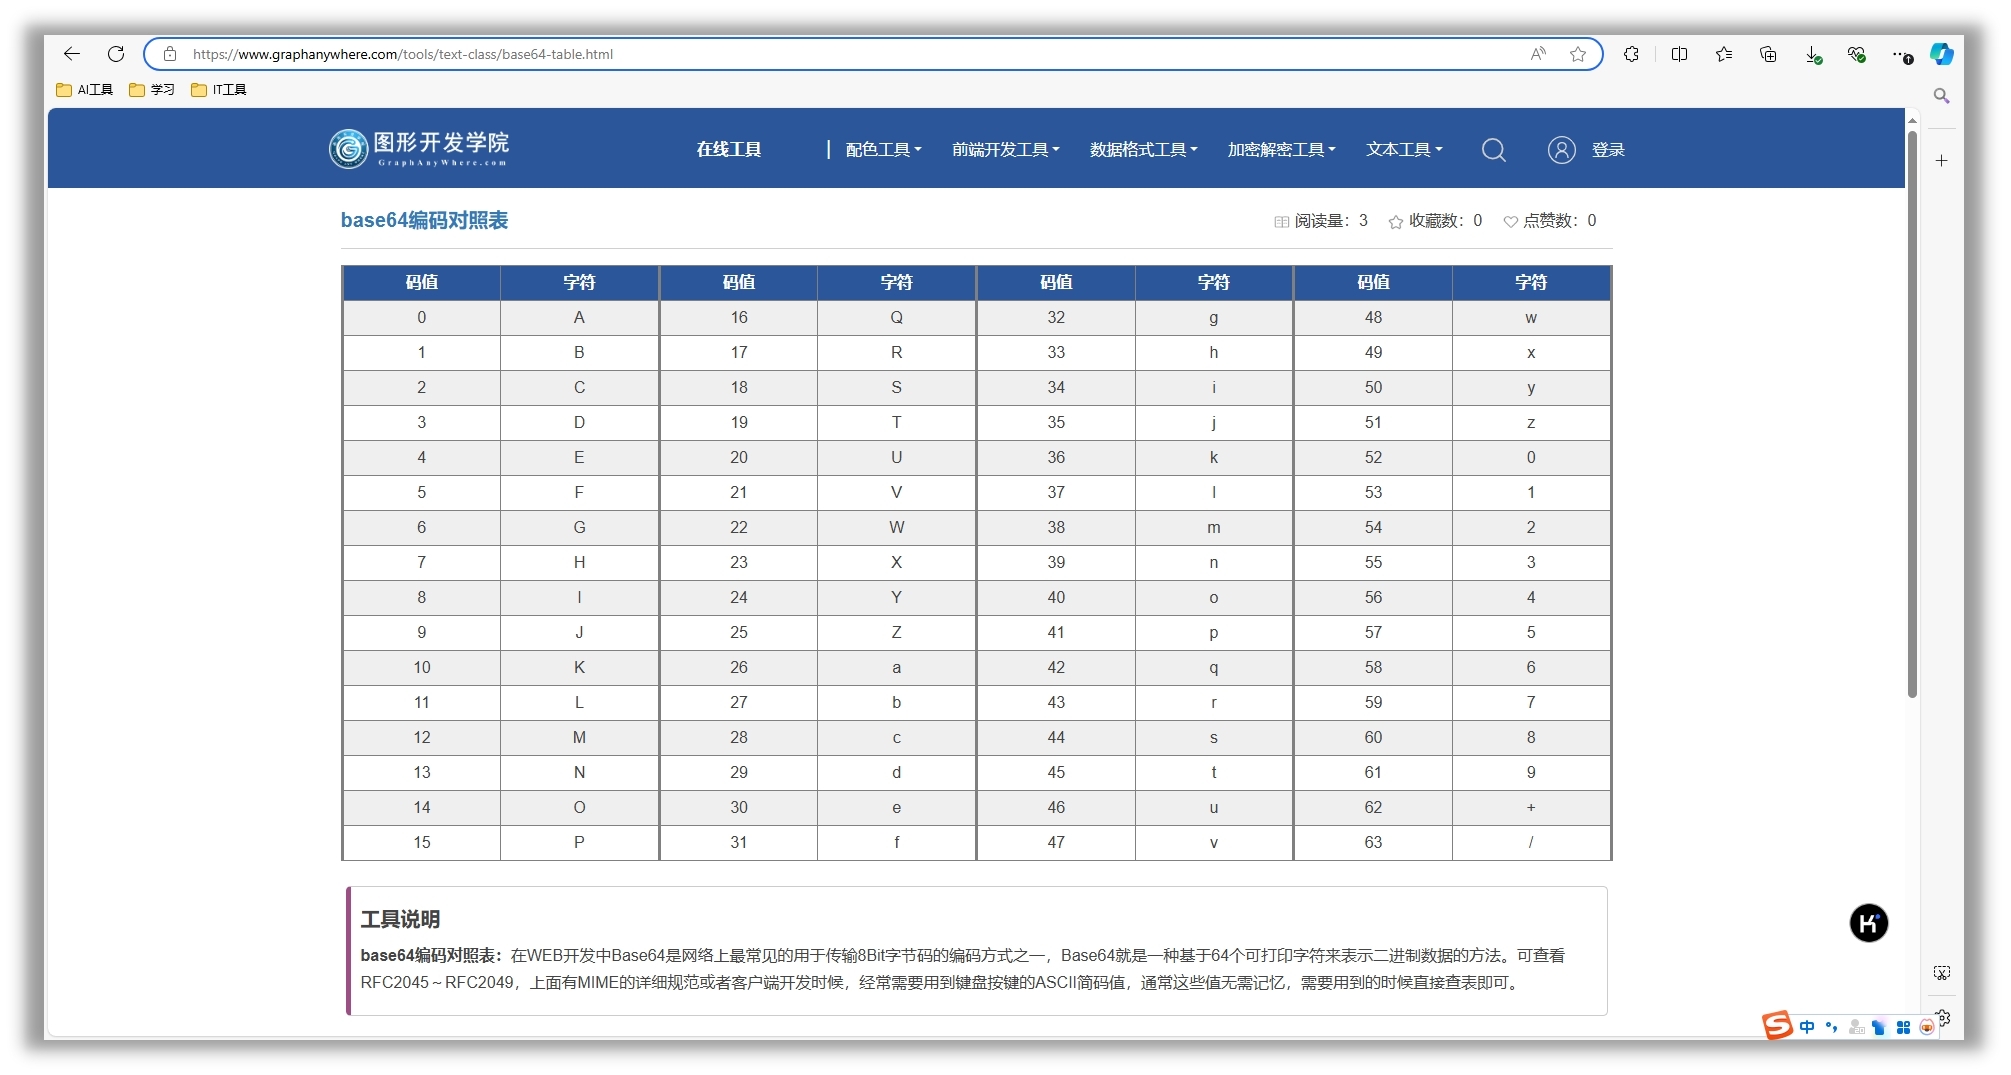Expand the 配色工具 dropdown menu
The width and height of the screenshot is (2011, 1075).
883,150
